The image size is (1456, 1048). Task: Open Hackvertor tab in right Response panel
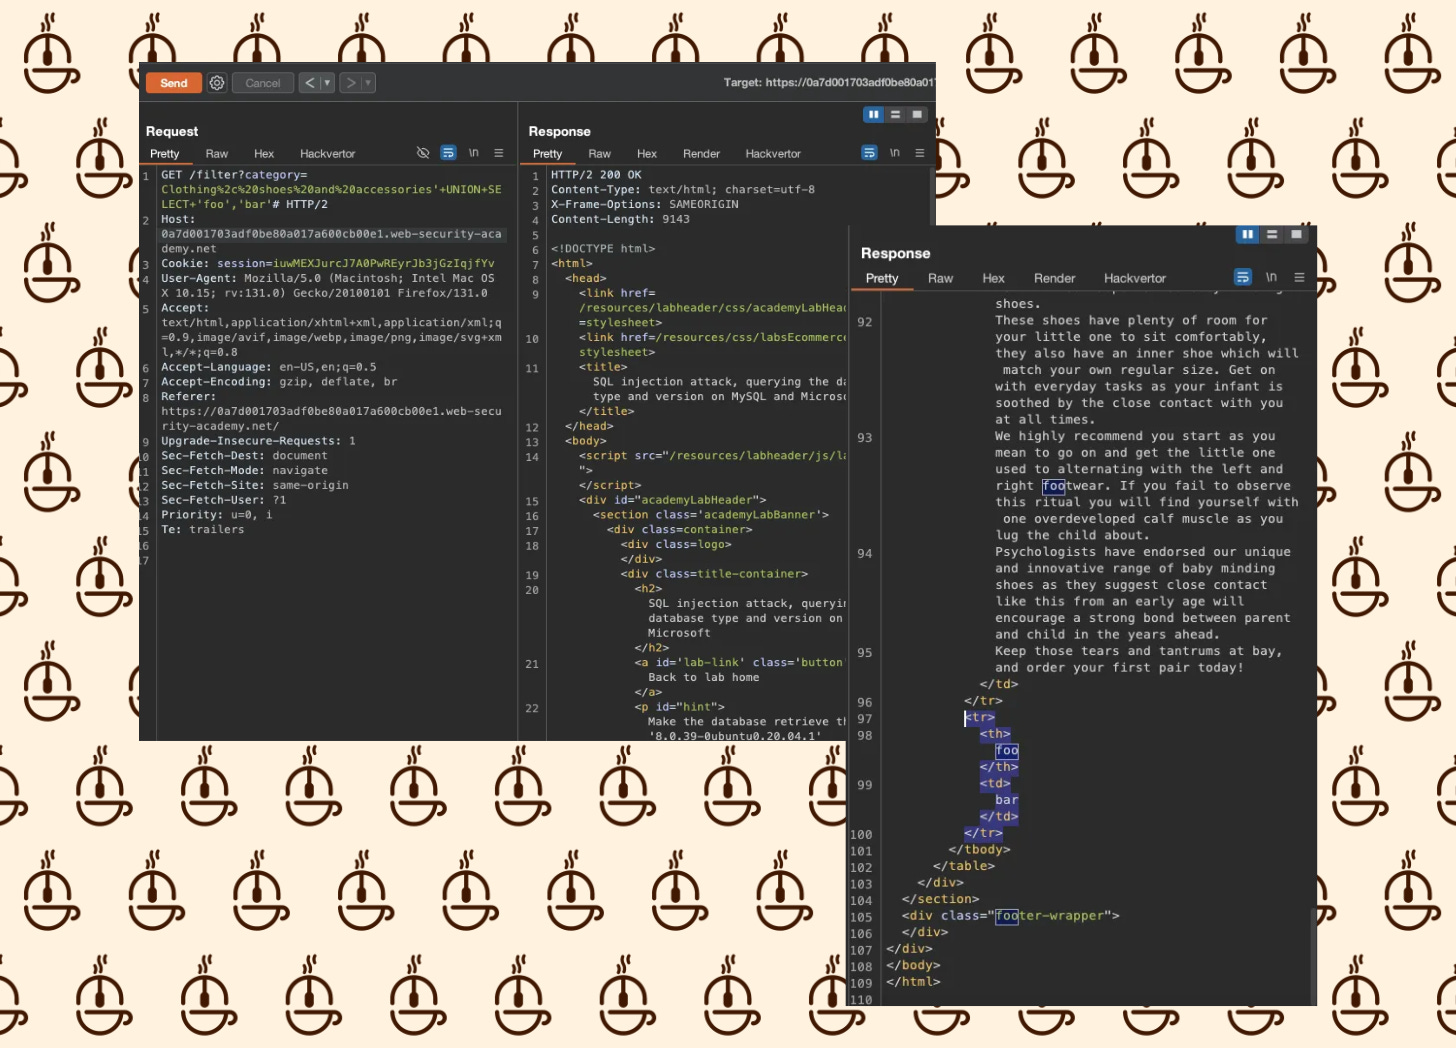tap(1135, 278)
